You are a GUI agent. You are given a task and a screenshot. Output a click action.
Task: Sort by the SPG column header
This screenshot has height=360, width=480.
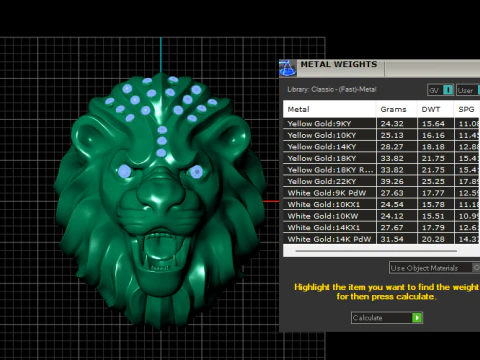(467, 109)
